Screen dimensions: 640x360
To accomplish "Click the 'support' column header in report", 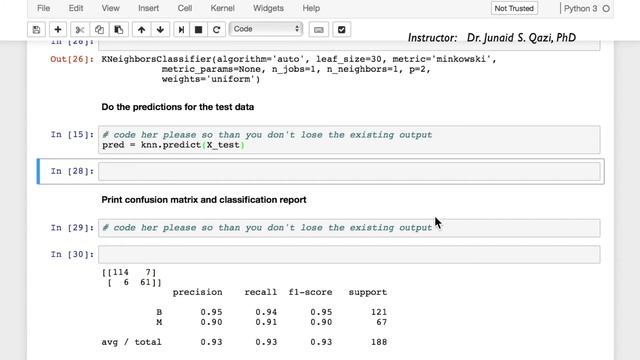I will point(367,292).
